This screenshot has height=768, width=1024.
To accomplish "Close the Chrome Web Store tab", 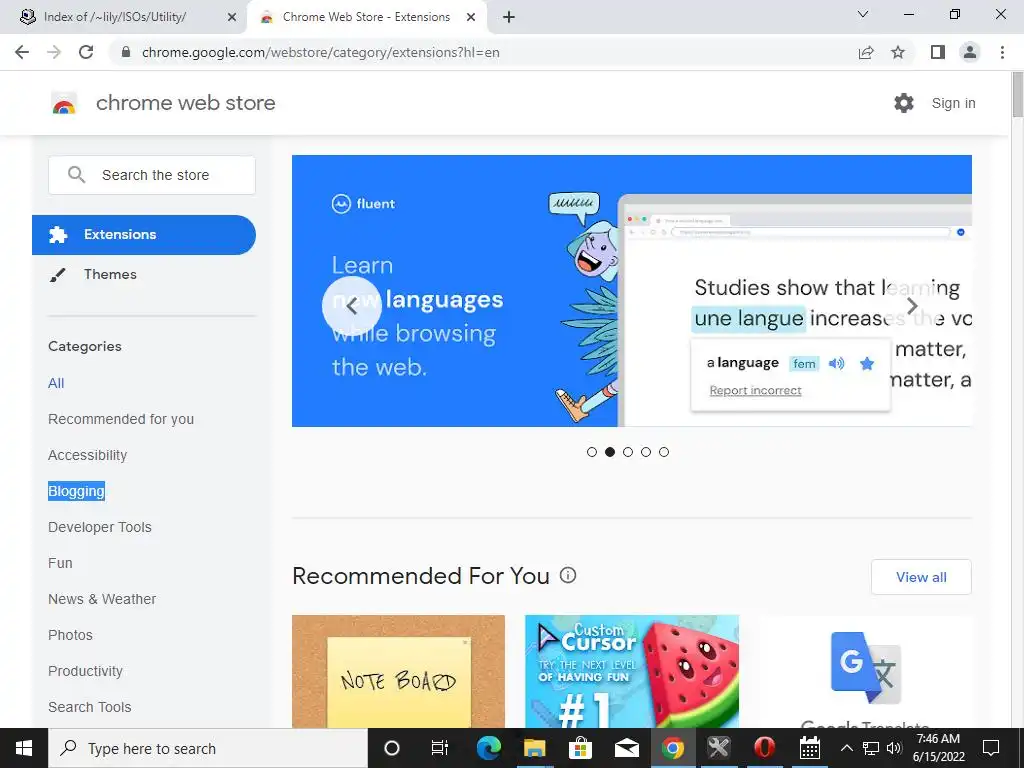I will tap(471, 17).
